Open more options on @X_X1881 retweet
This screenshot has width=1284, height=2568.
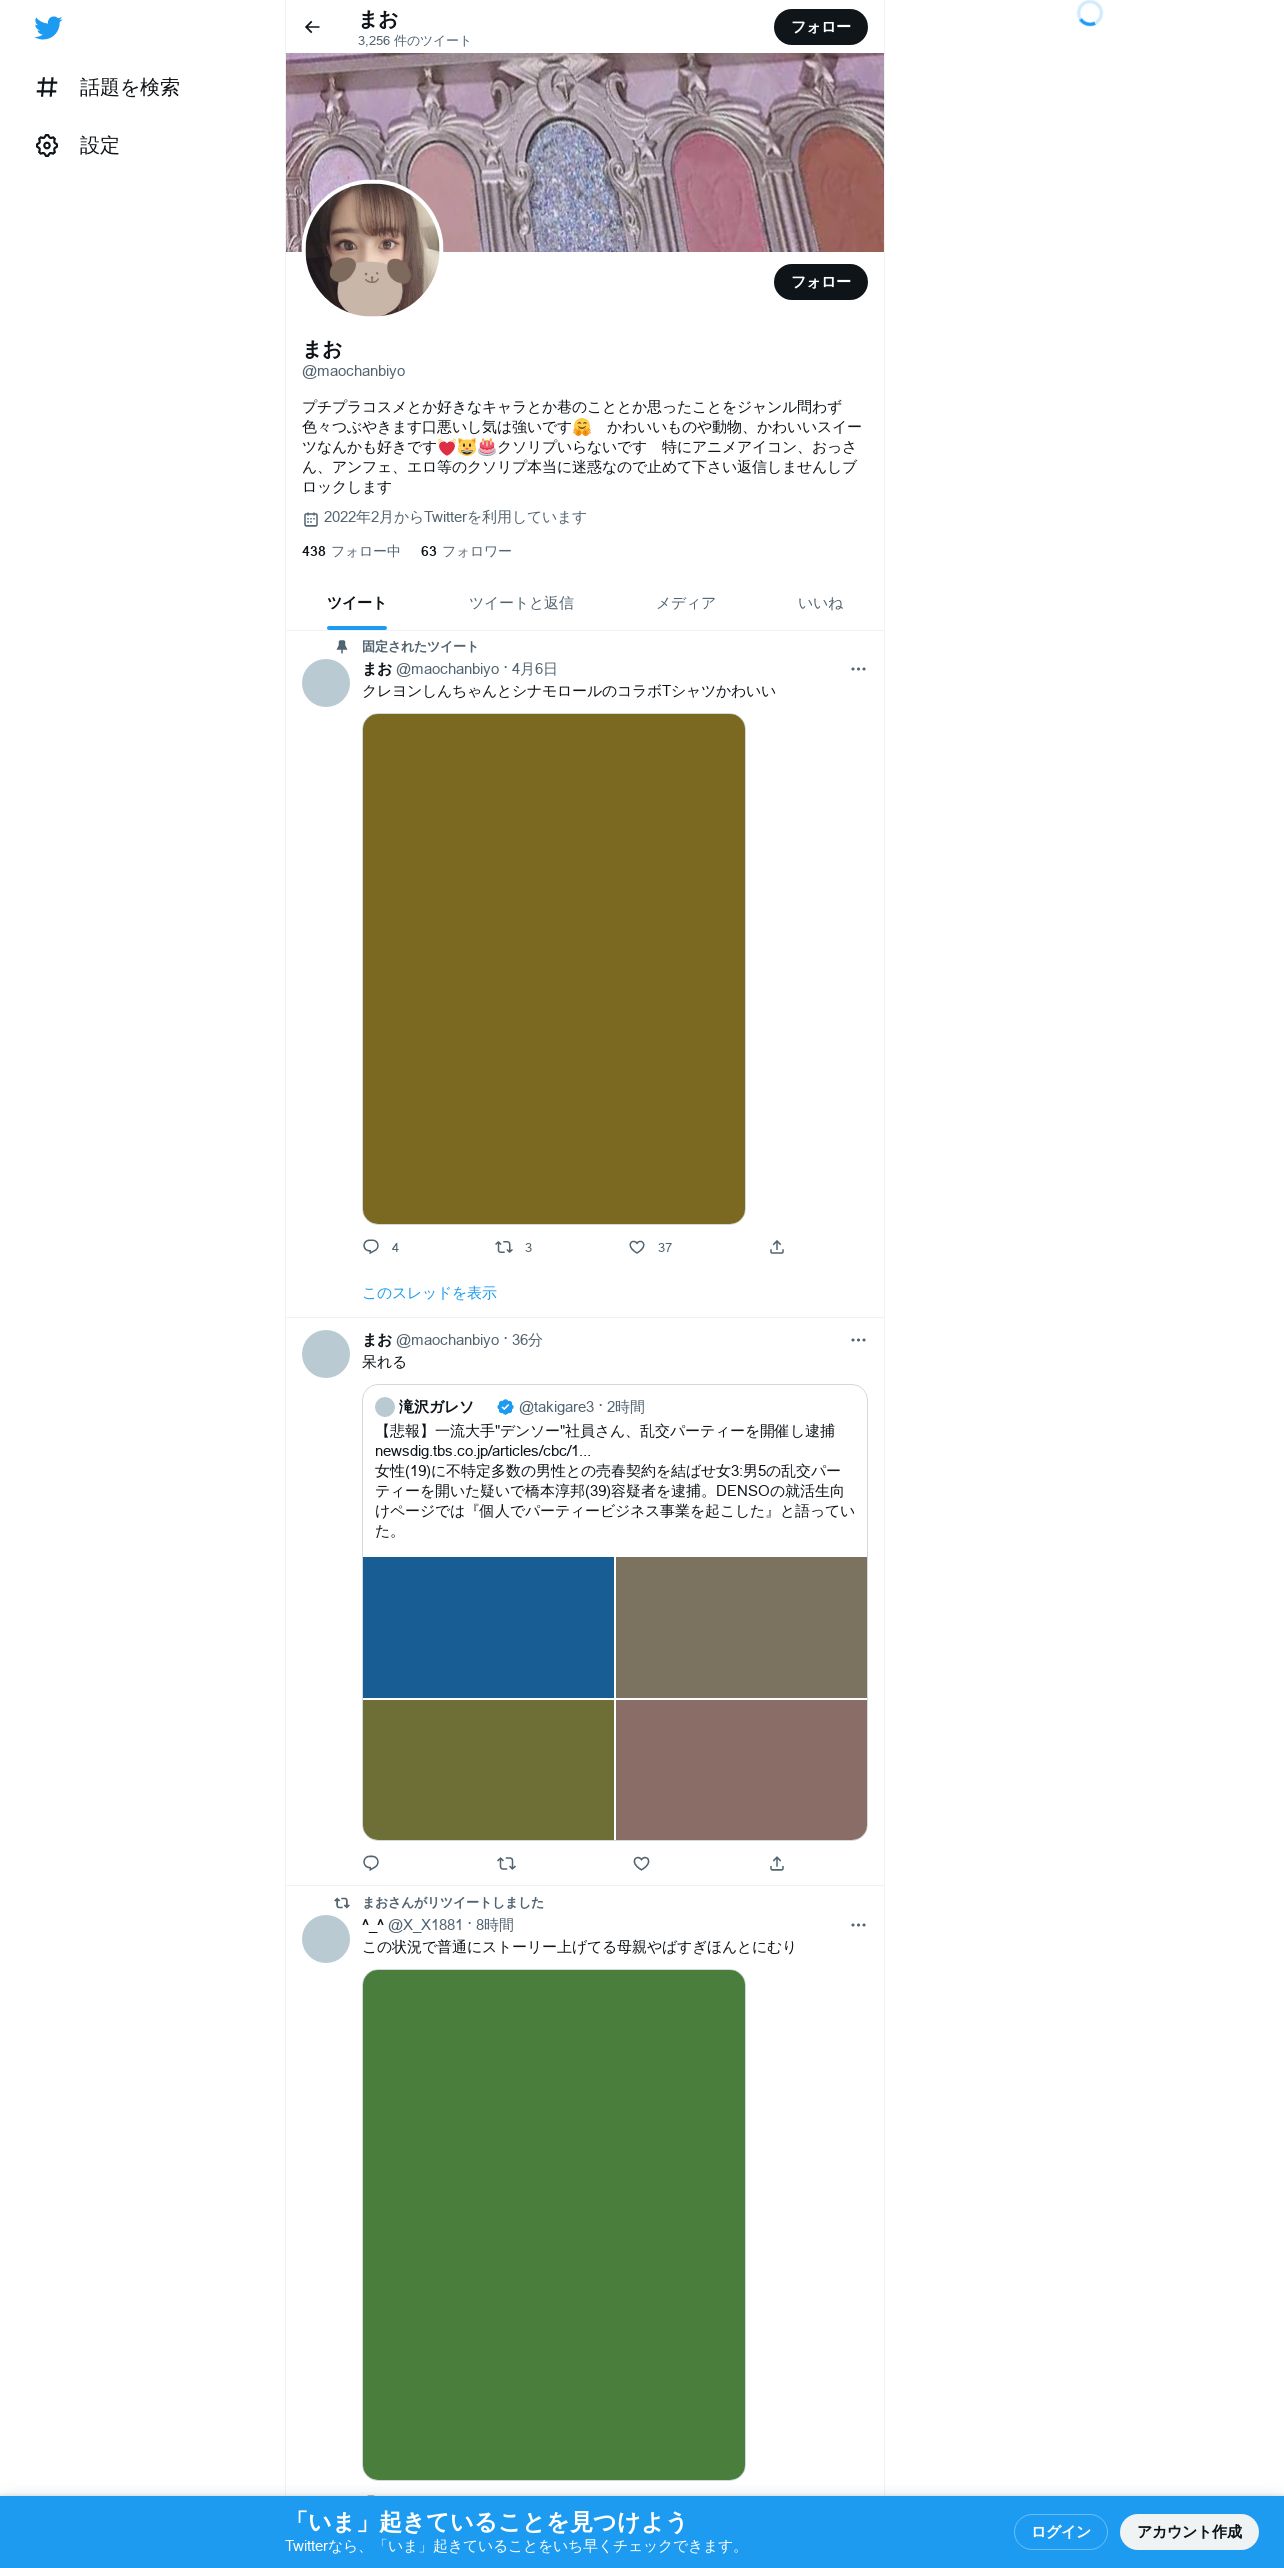858,1925
